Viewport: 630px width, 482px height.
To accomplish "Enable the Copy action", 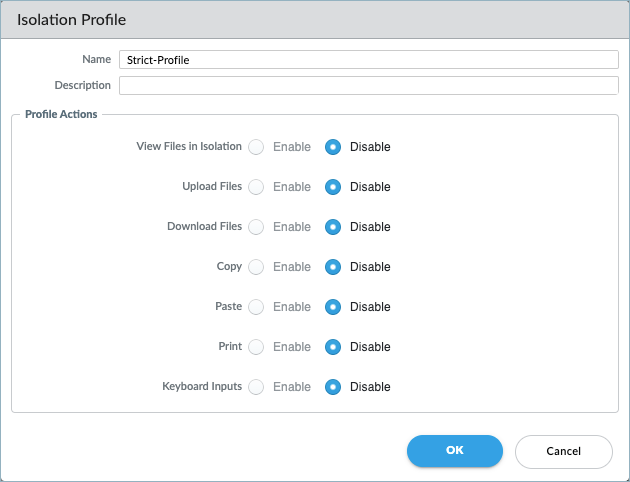I will coord(256,267).
